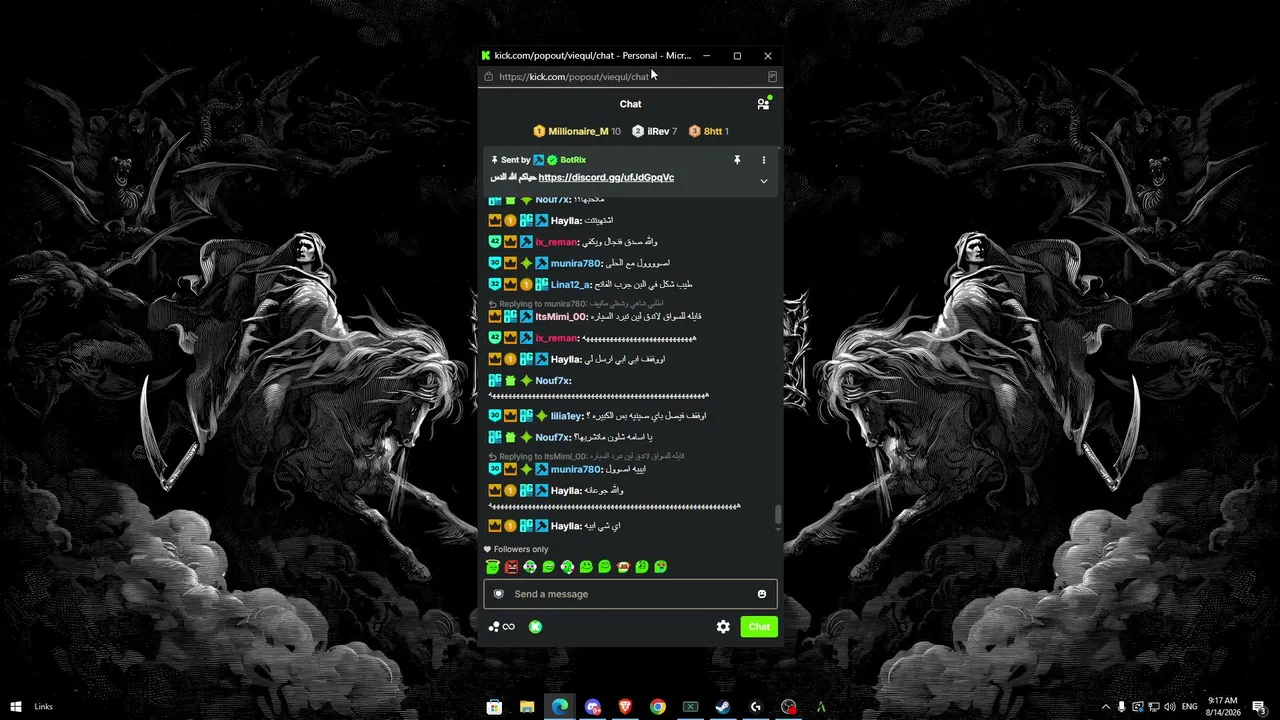
Task: Open the discord.gg/ufJdGpqVc link
Action: 606,178
